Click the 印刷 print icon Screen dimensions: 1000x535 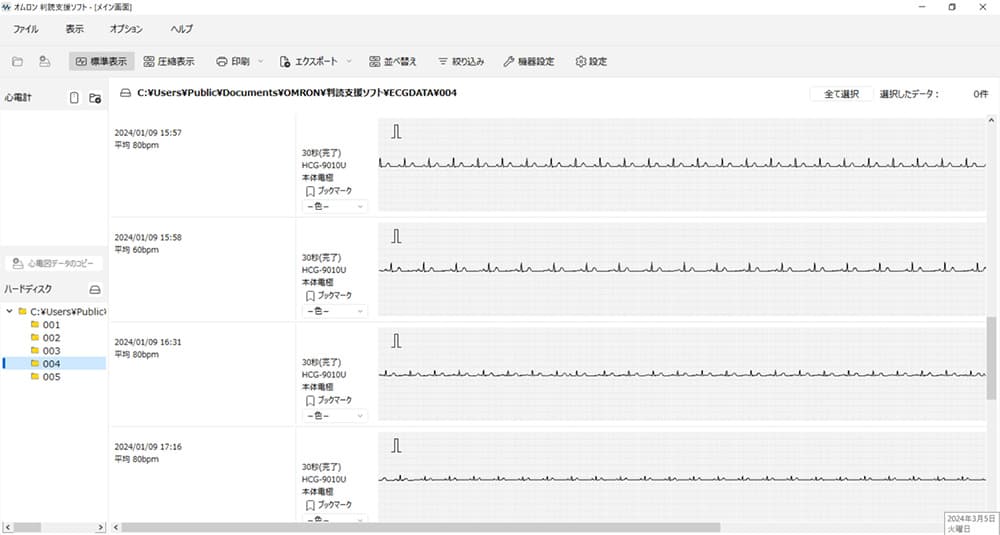[x=222, y=61]
